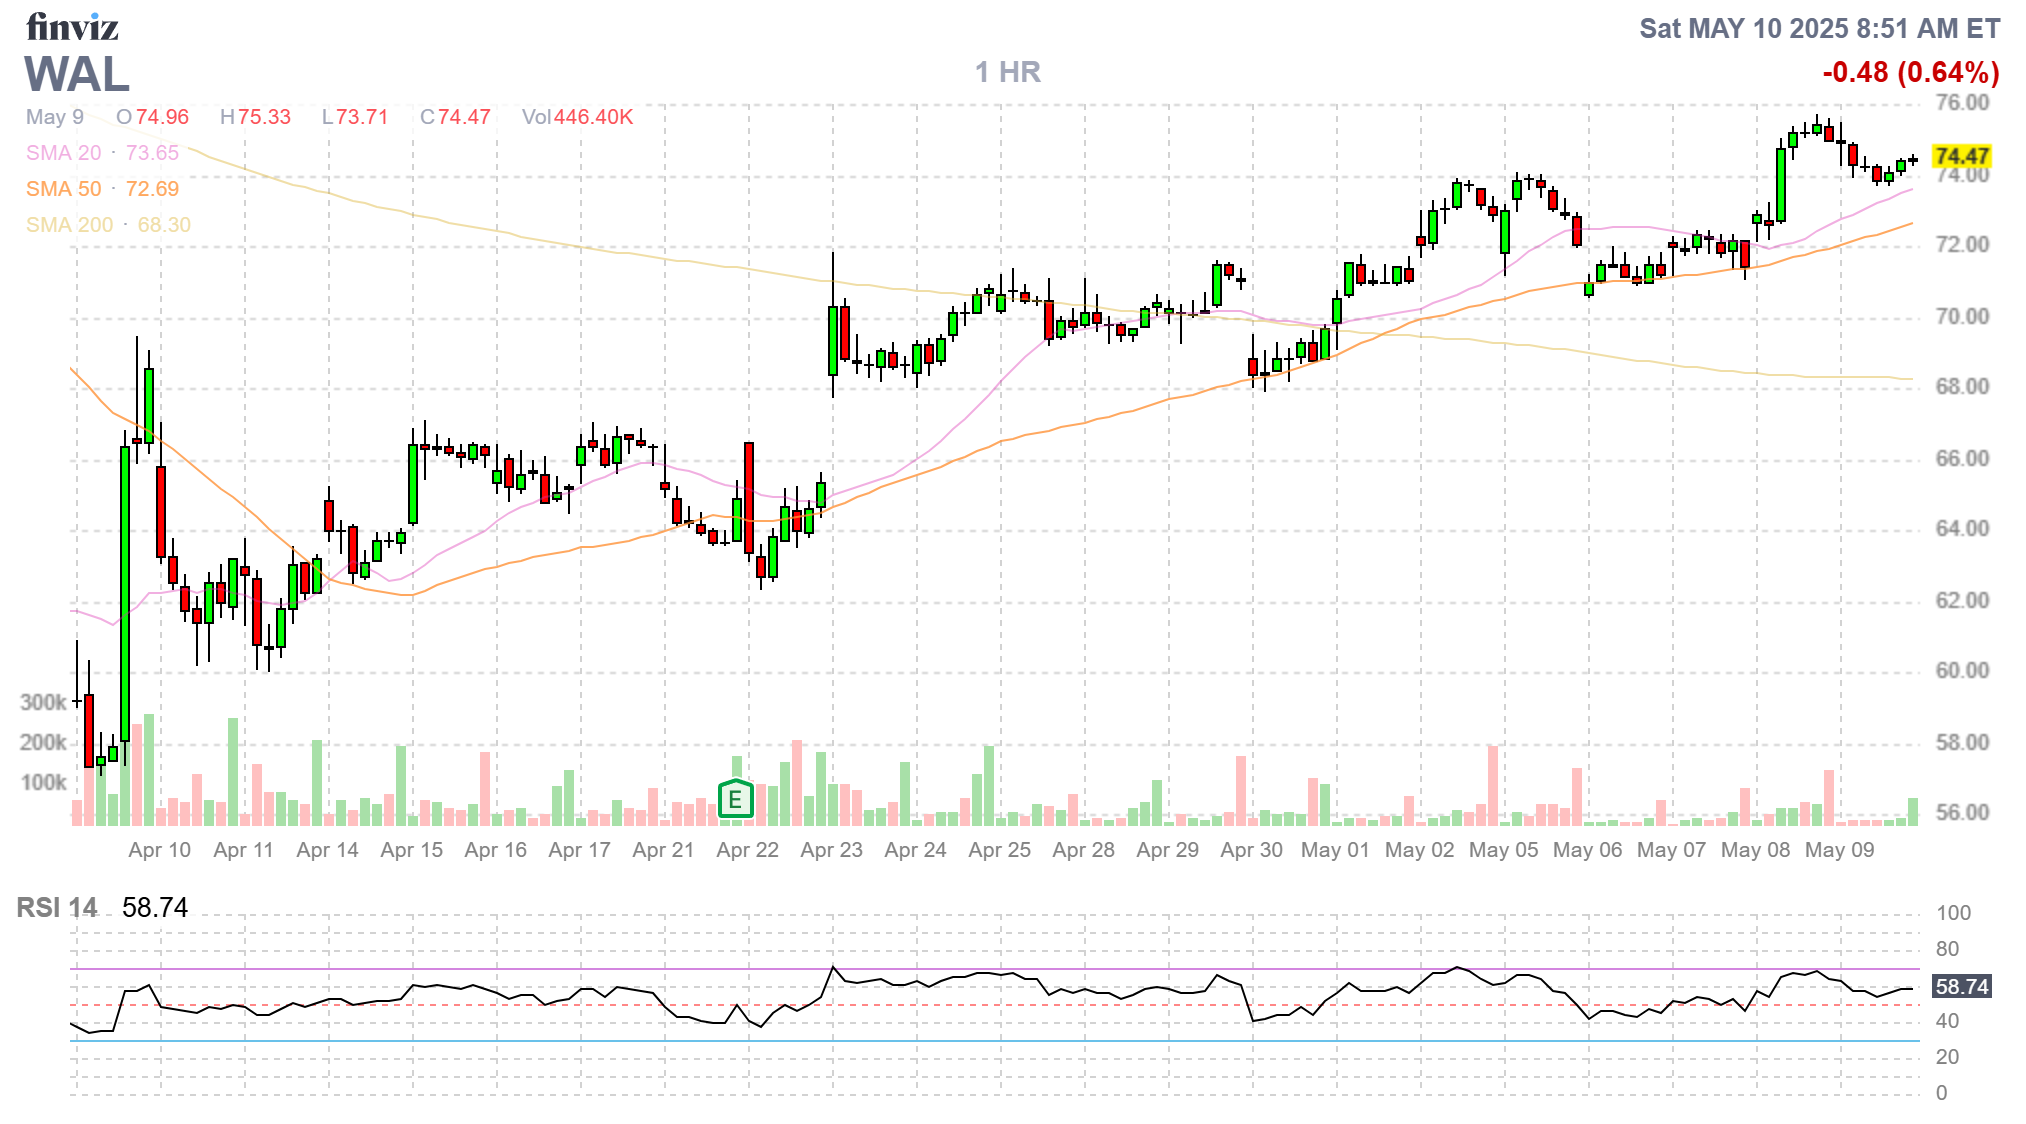Click the finviz logo
The height and width of the screenshot is (1124, 2026).
[x=72, y=27]
